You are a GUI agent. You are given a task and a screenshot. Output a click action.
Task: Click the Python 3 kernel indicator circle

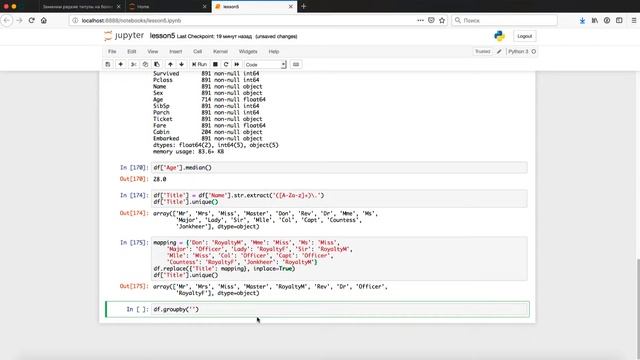point(533,51)
